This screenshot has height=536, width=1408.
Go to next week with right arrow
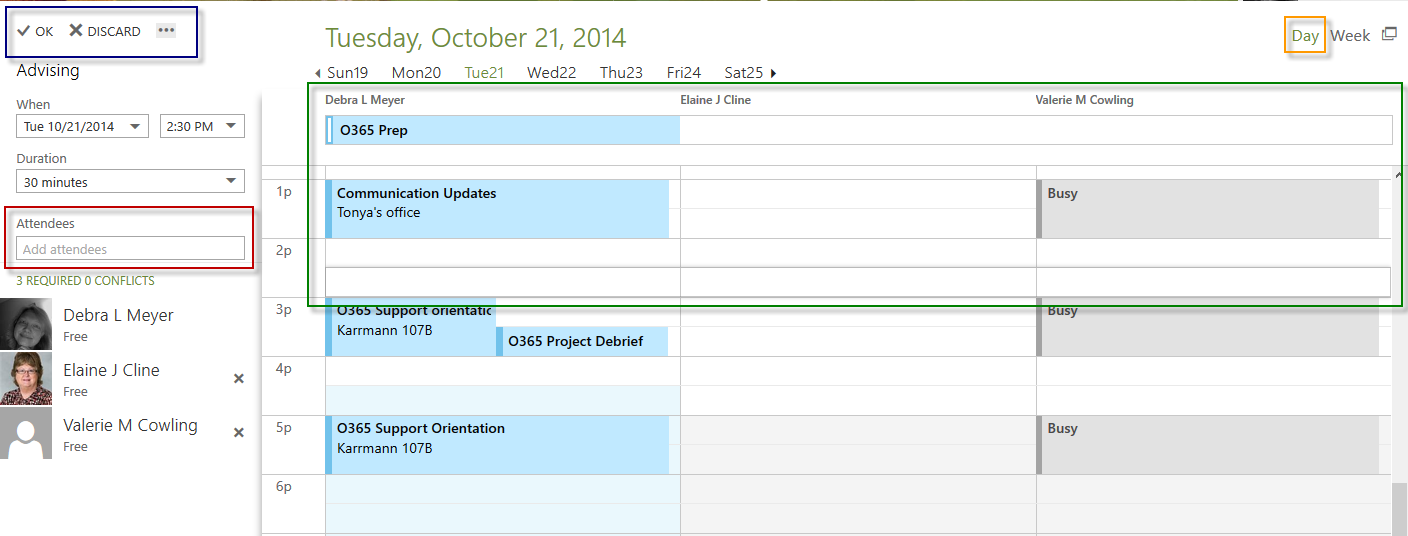tap(773, 73)
